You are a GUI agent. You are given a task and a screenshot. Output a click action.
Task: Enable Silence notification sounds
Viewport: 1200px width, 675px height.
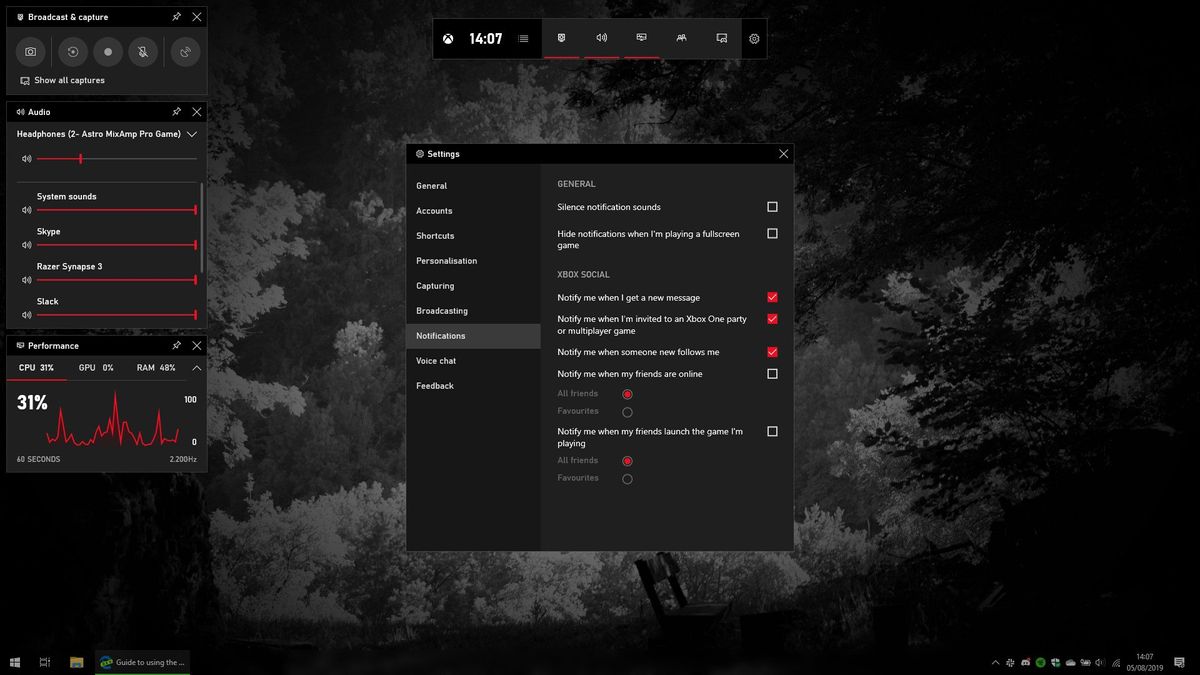coord(771,206)
